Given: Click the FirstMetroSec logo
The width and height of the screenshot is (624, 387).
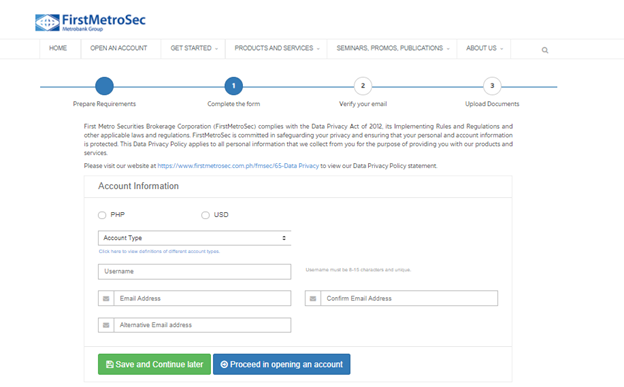Looking at the screenshot, I should (90, 22).
